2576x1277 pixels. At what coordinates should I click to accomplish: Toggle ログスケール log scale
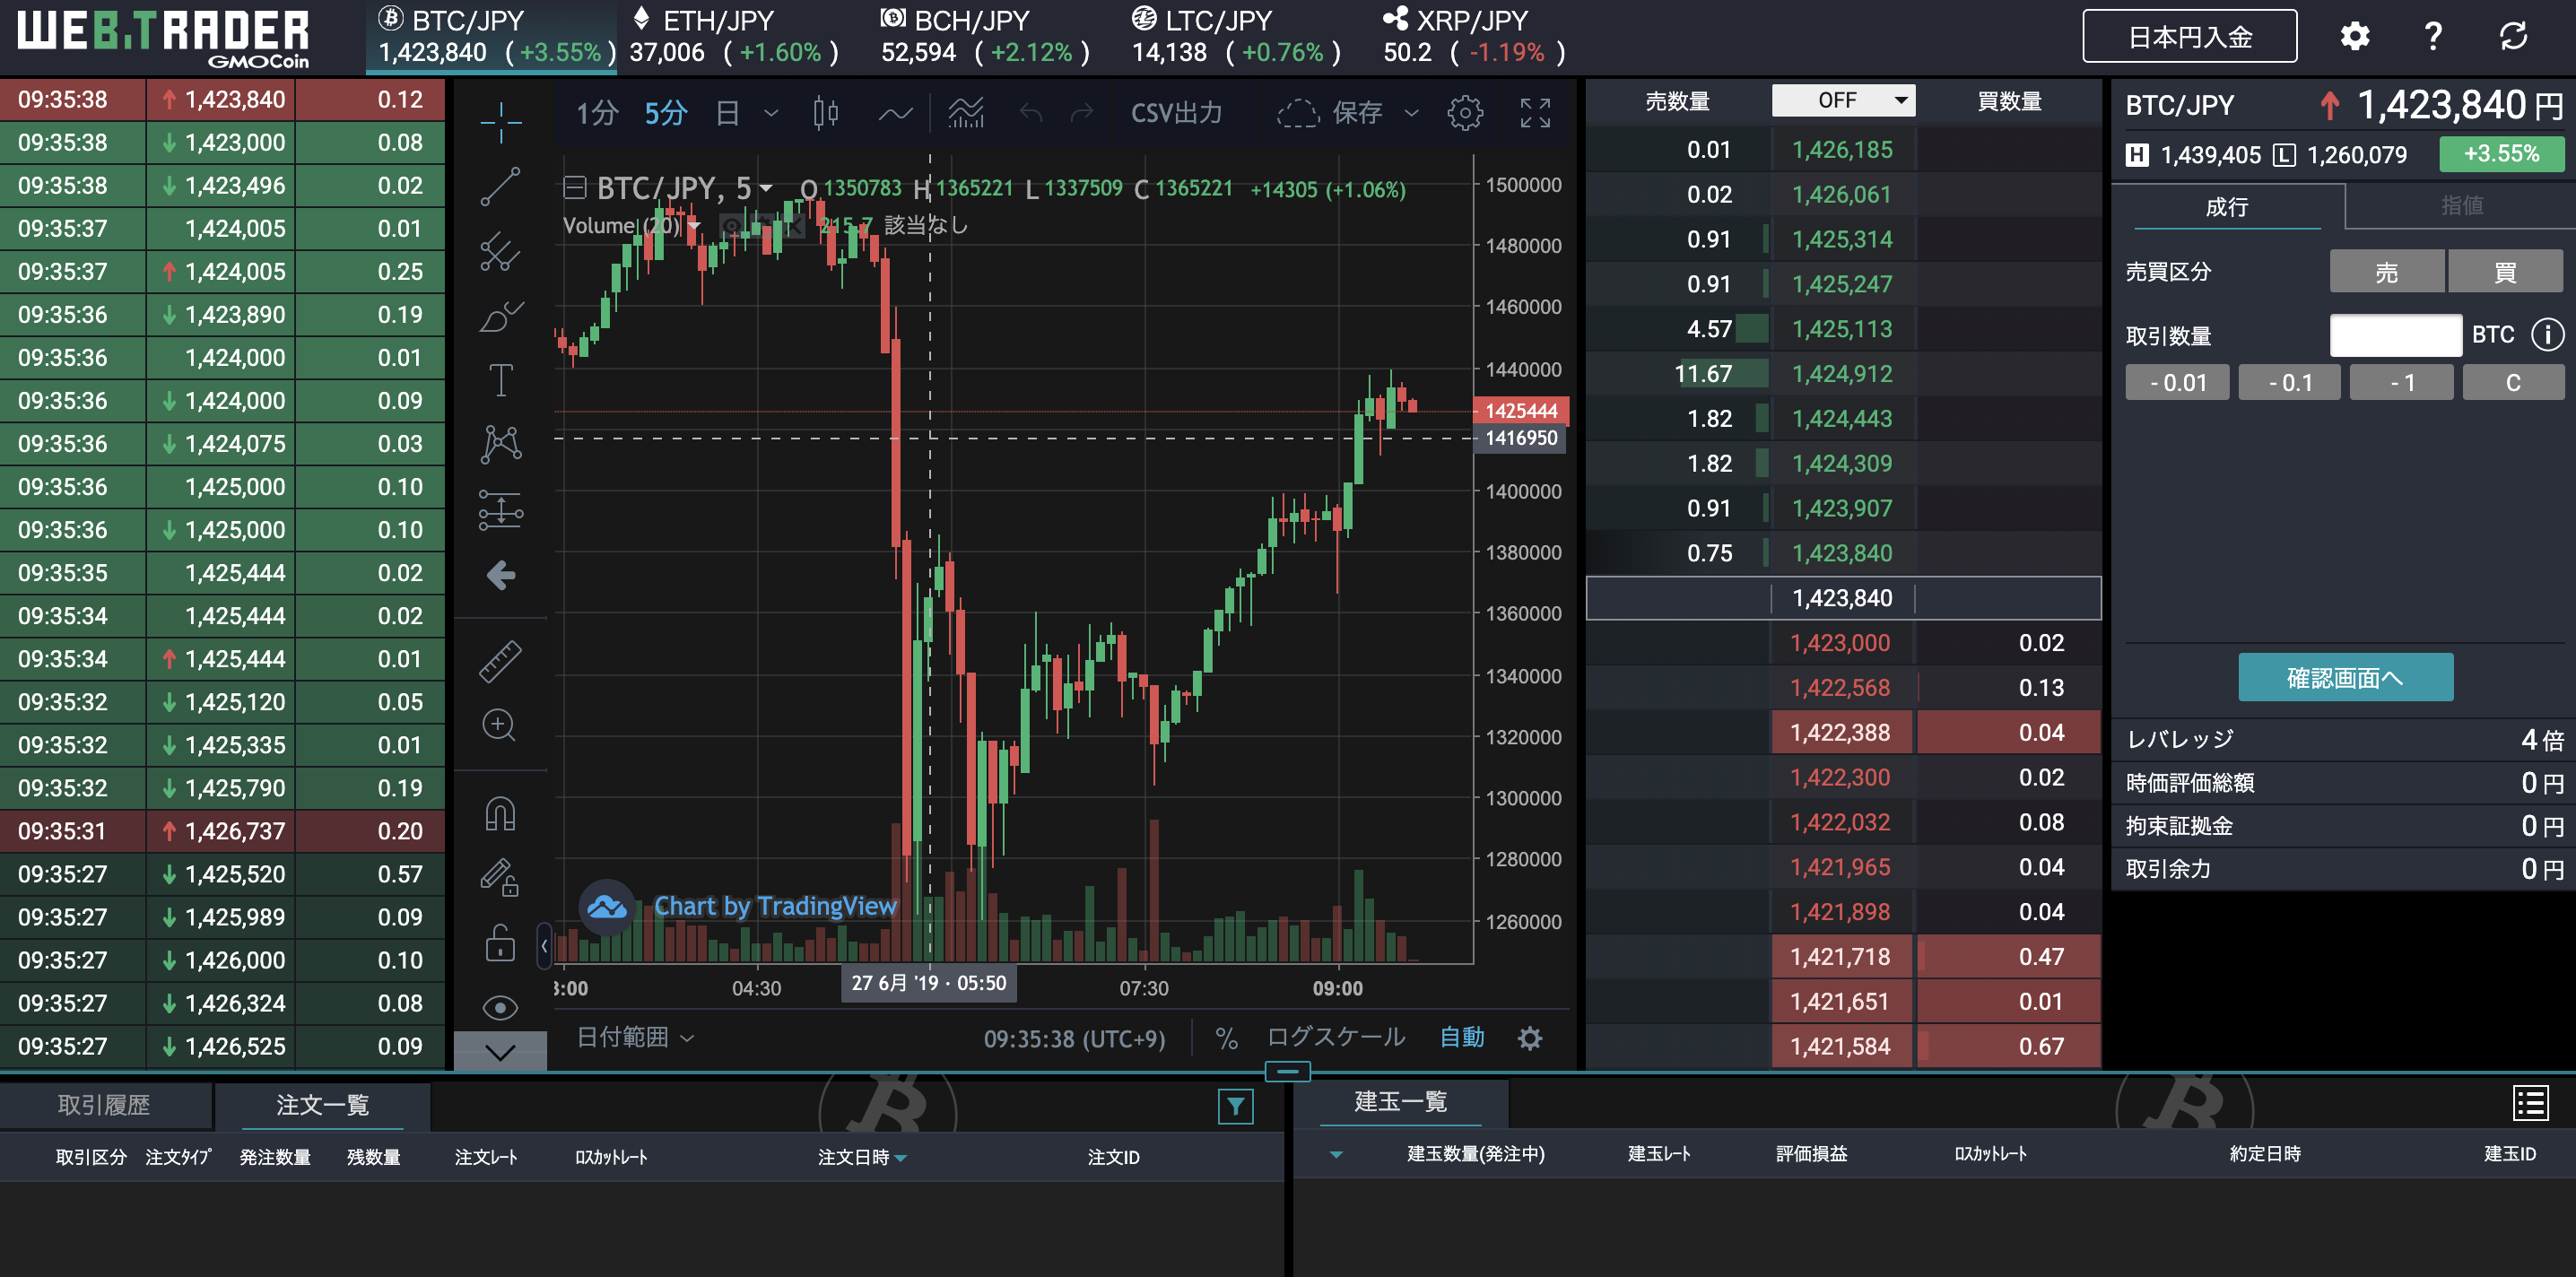pos(1336,1037)
